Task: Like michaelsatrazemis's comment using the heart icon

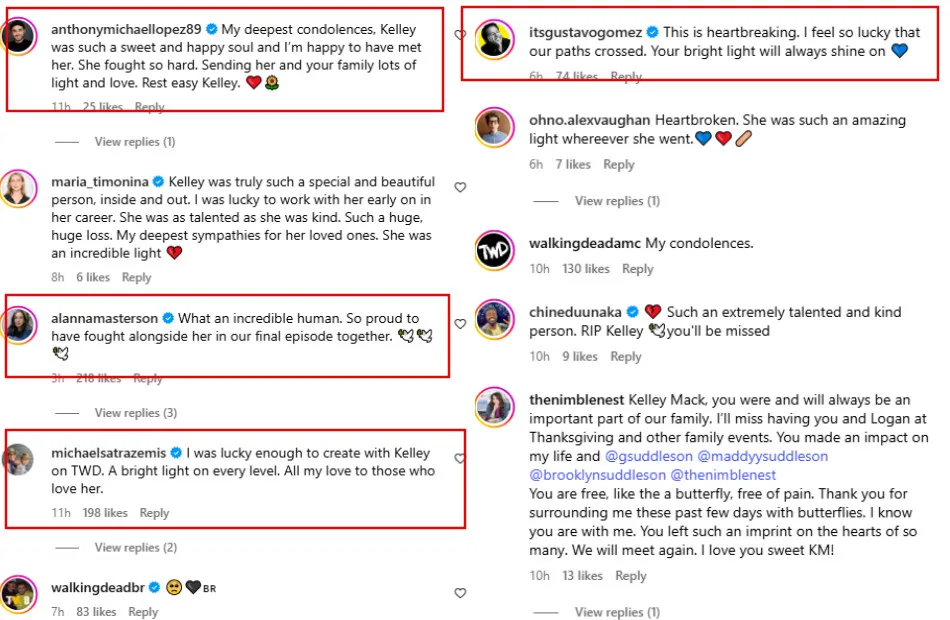Action: click(460, 459)
